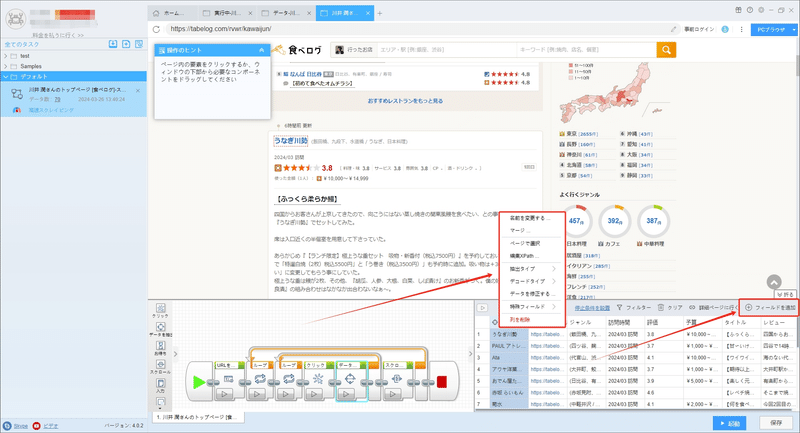Image resolution: width=800 pixels, height=433 pixels.
Task: Click the edit pencil icon in address bar
Action: click(673, 29)
